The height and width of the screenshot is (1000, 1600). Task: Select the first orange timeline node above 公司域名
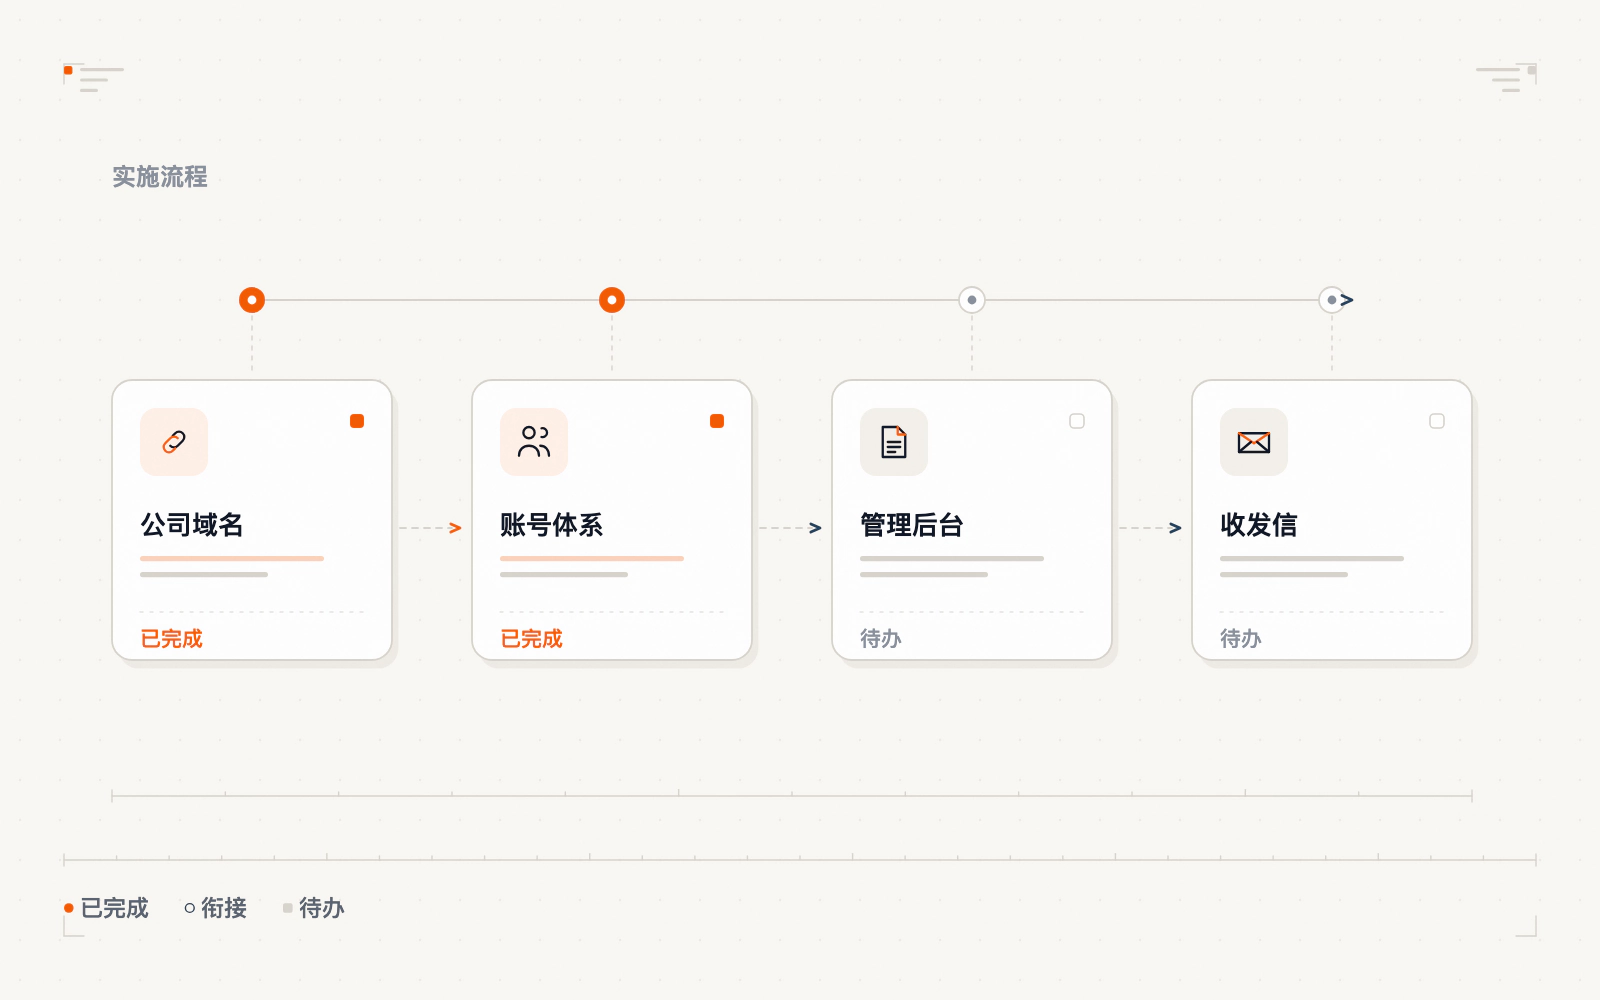pos(252,300)
